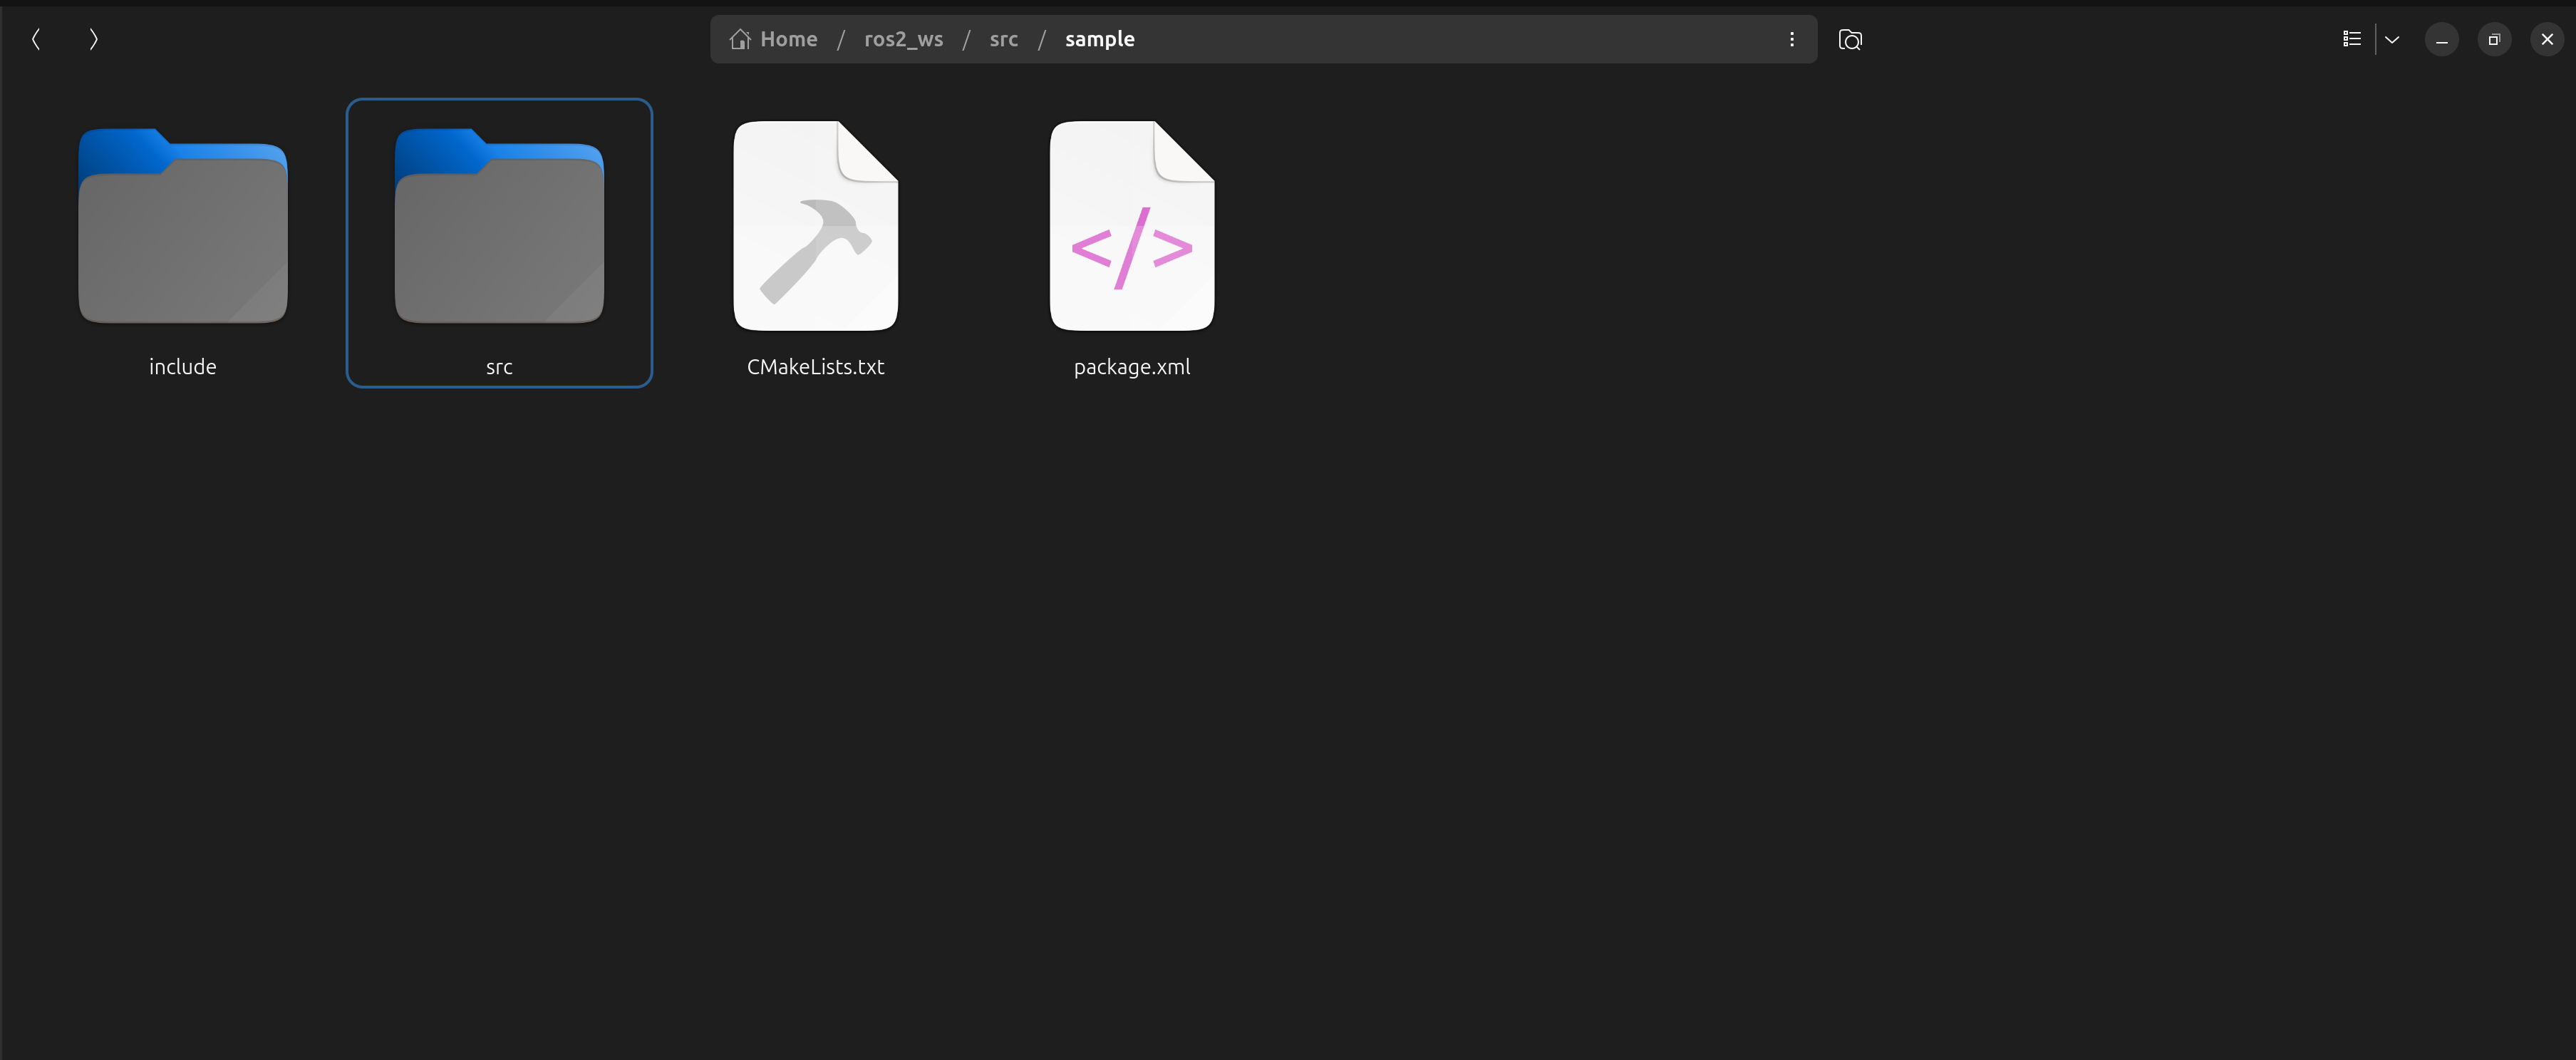
Task: Select the include folder icon
Action: [x=183, y=226]
